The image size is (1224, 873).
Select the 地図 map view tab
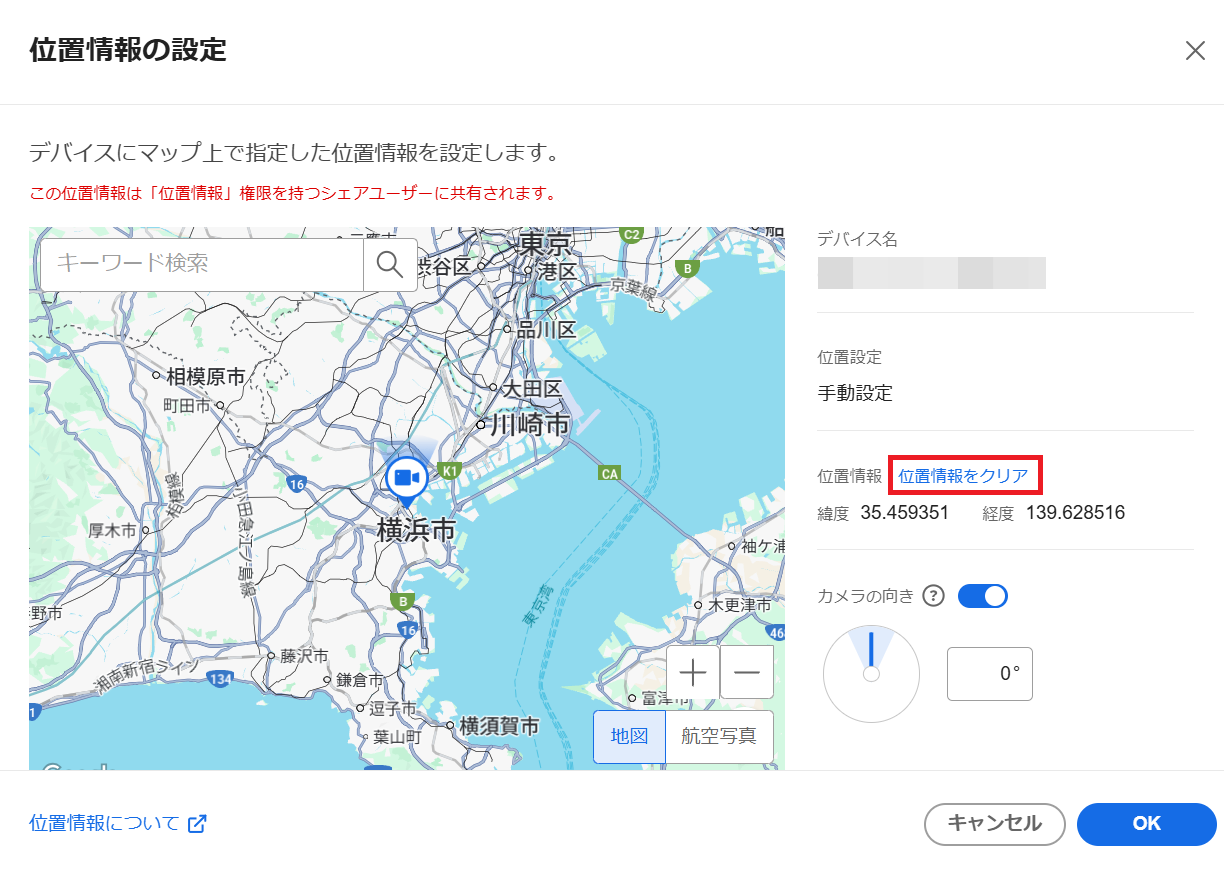629,736
